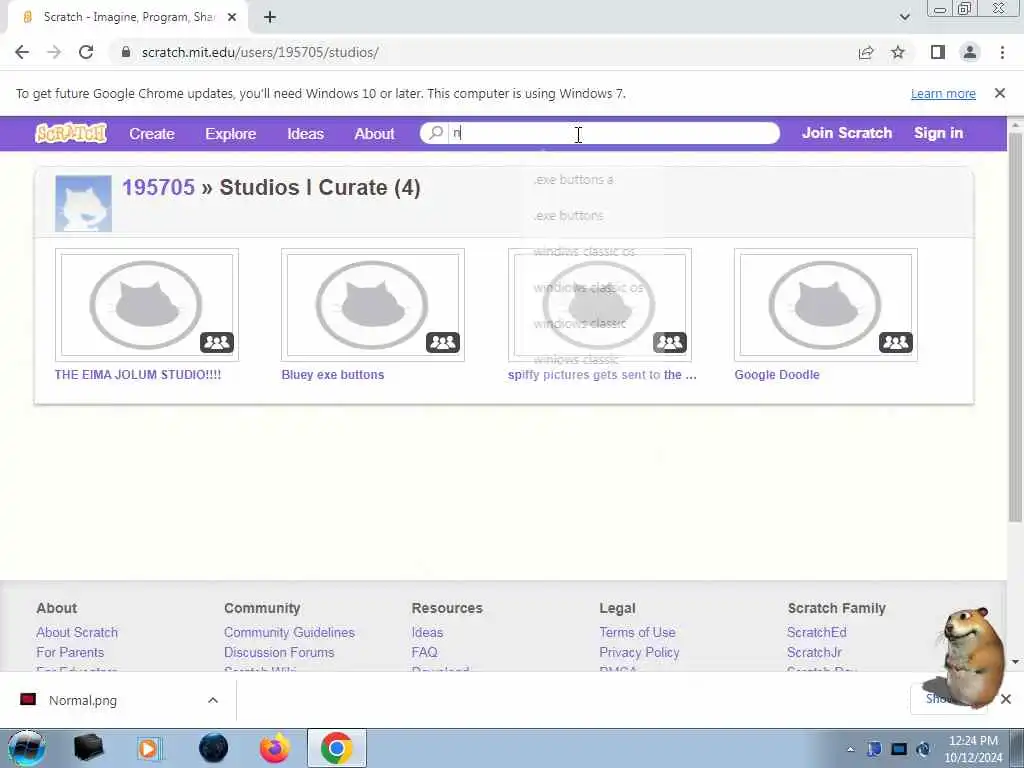
Task: Click the address bar URL
Action: point(260,52)
